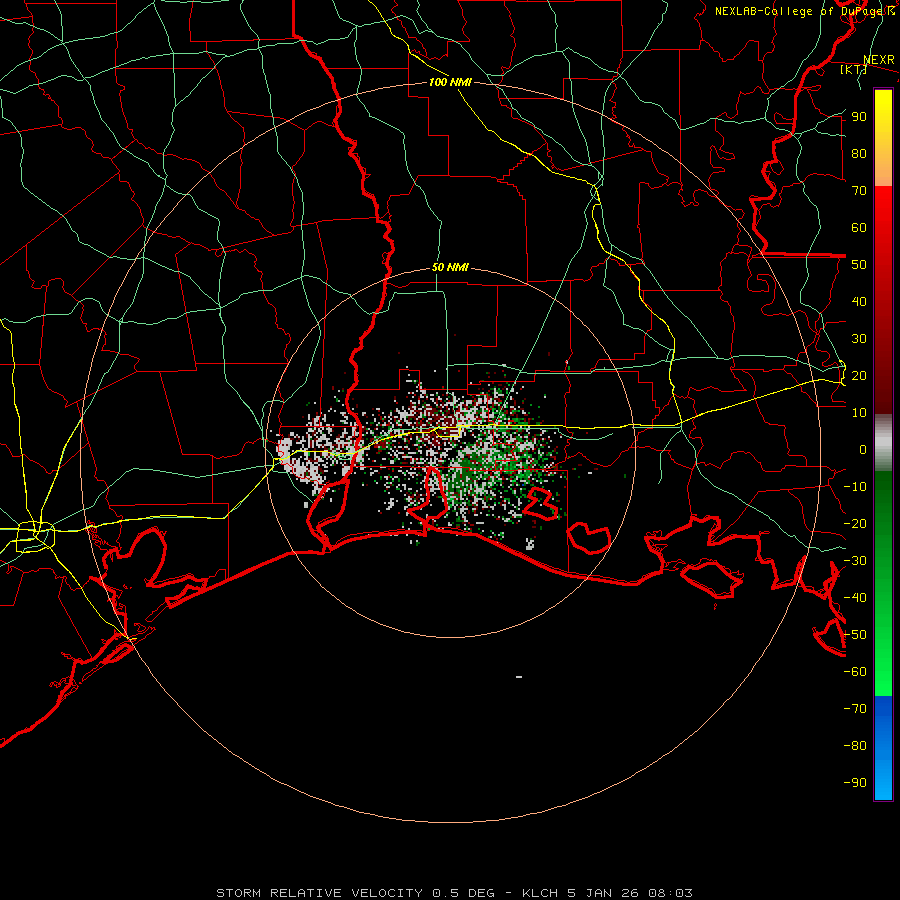This screenshot has width=900, height=900.
Task: Pick the gray zero-velocity segment of color bar
Action: [883, 443]
